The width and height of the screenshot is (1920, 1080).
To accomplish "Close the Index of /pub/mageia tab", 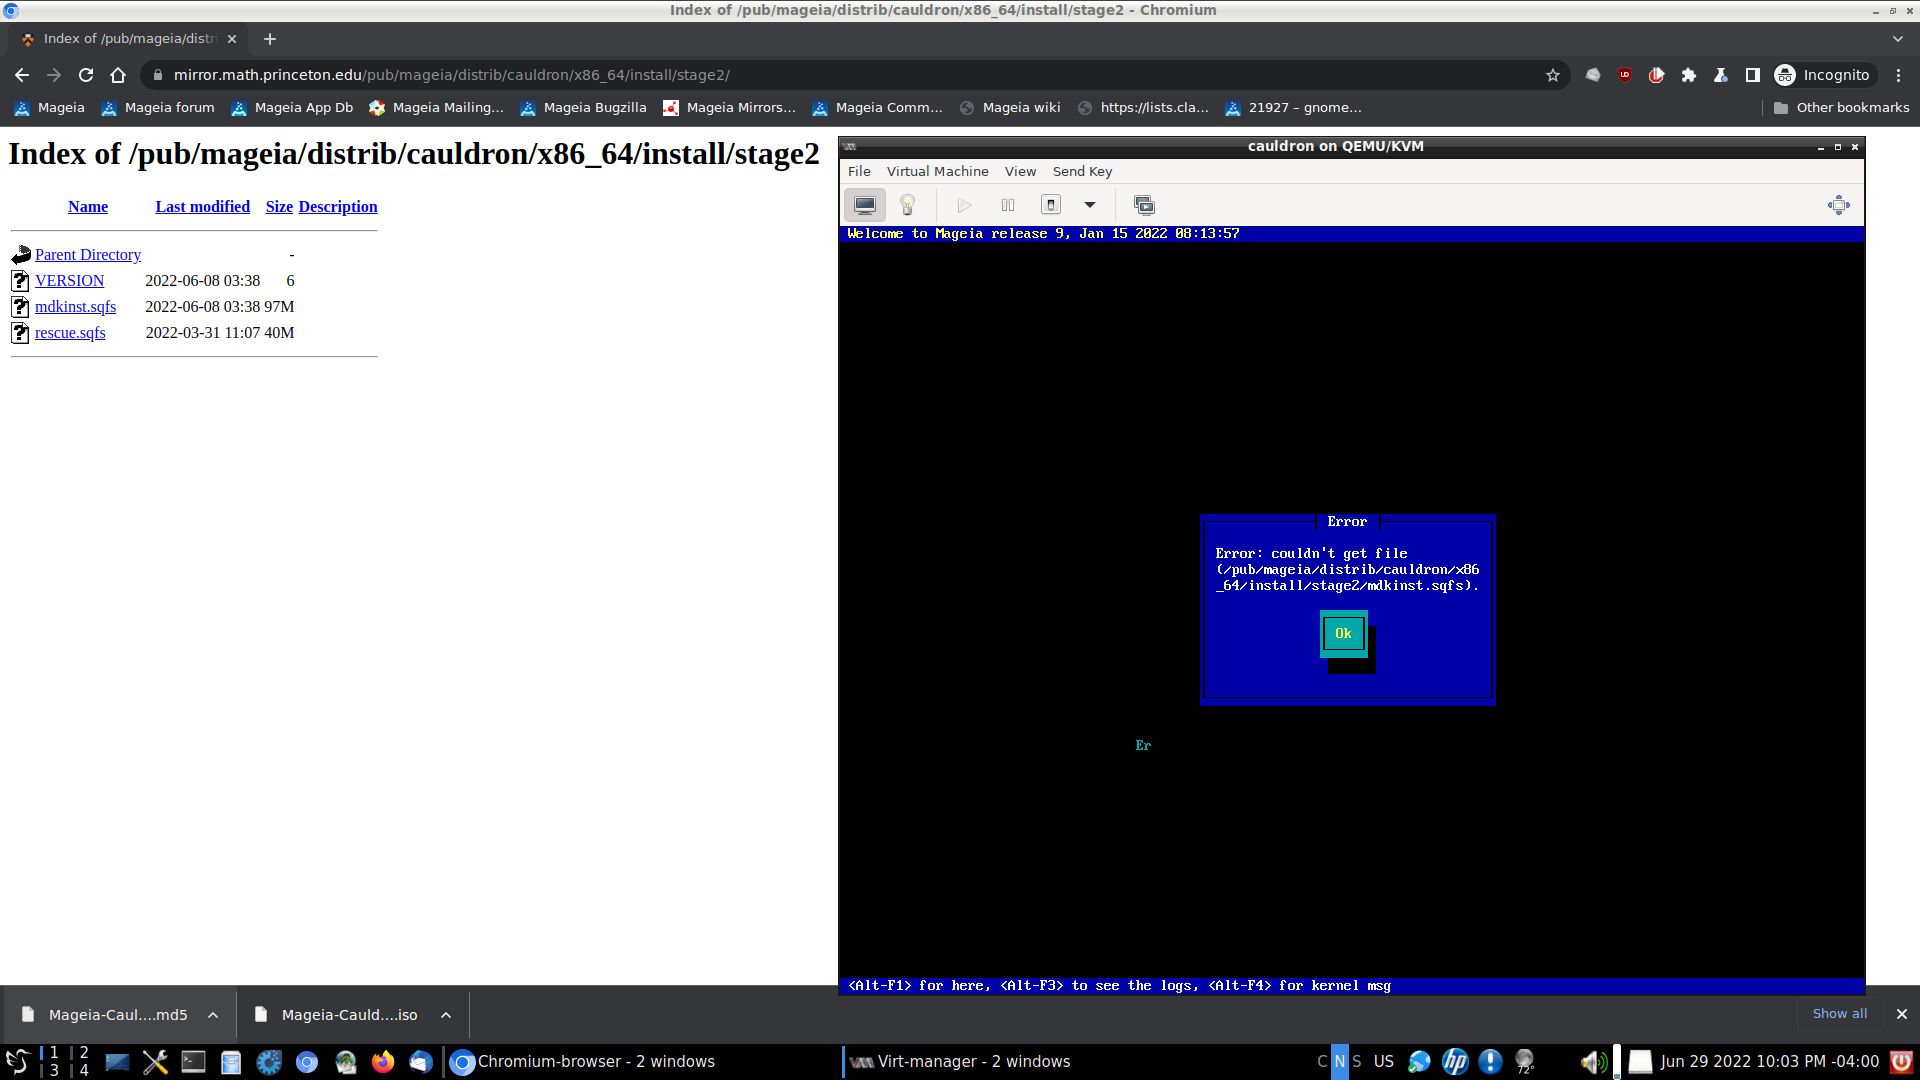I will click(x=232, y=39).
